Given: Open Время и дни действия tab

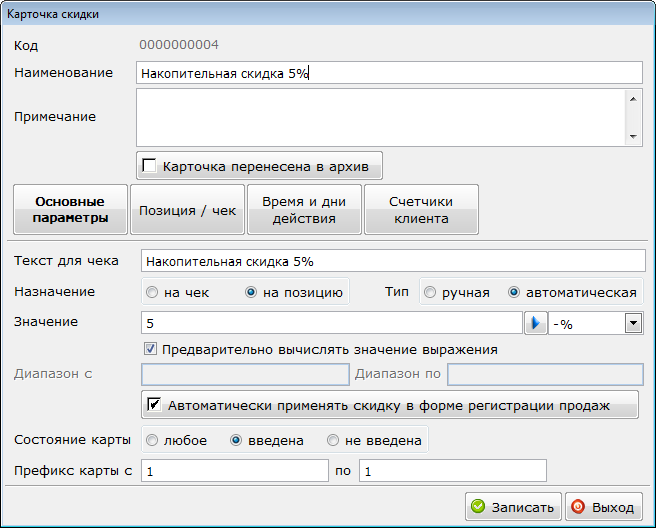Looking at the screenshot, I should 304,209.
